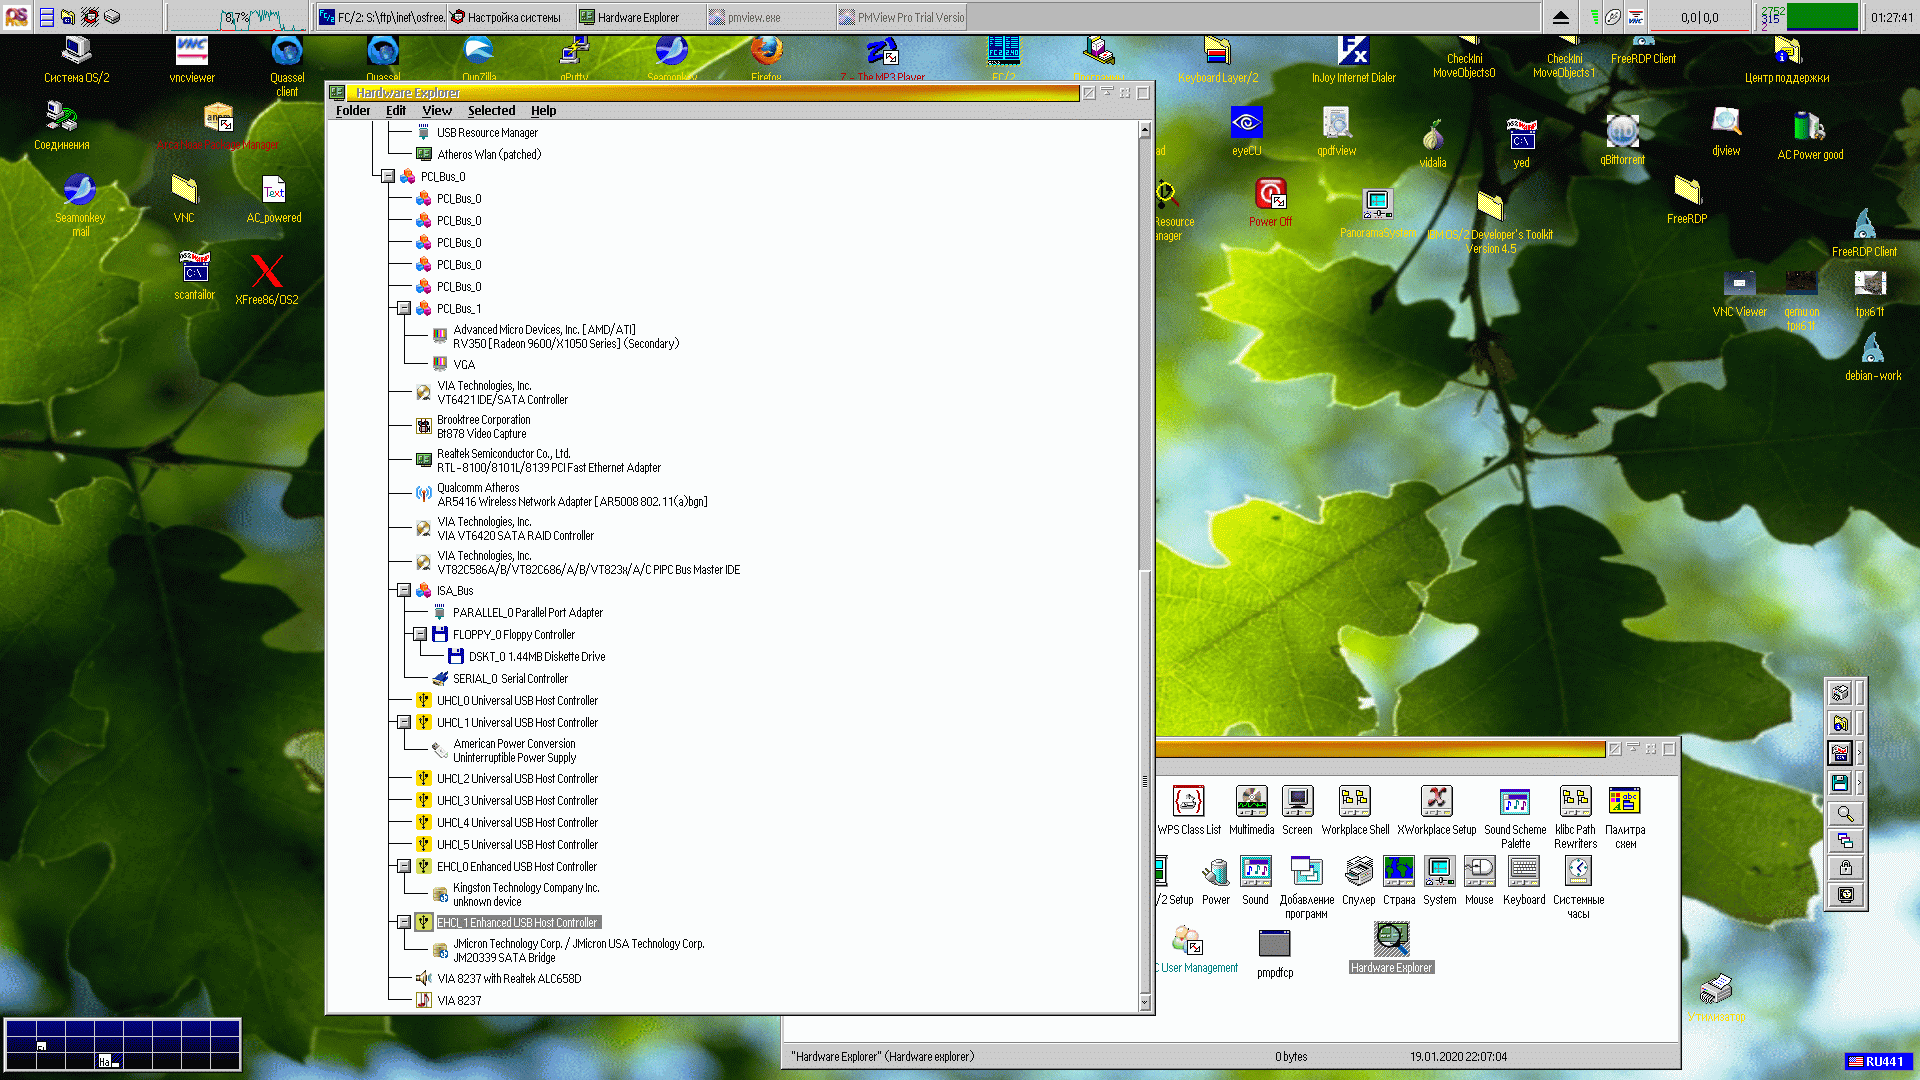
Task: Switch to Hardware Explorer task in top bar
Action: coord(640,17)
